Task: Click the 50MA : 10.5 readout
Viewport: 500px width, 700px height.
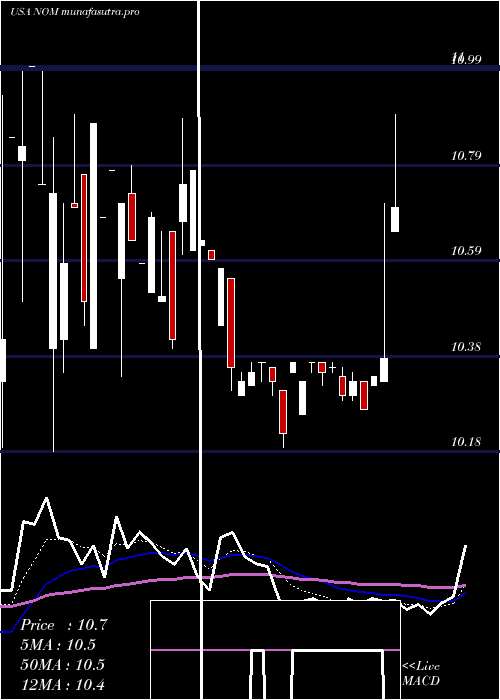Action: click(x=62, y=664)
